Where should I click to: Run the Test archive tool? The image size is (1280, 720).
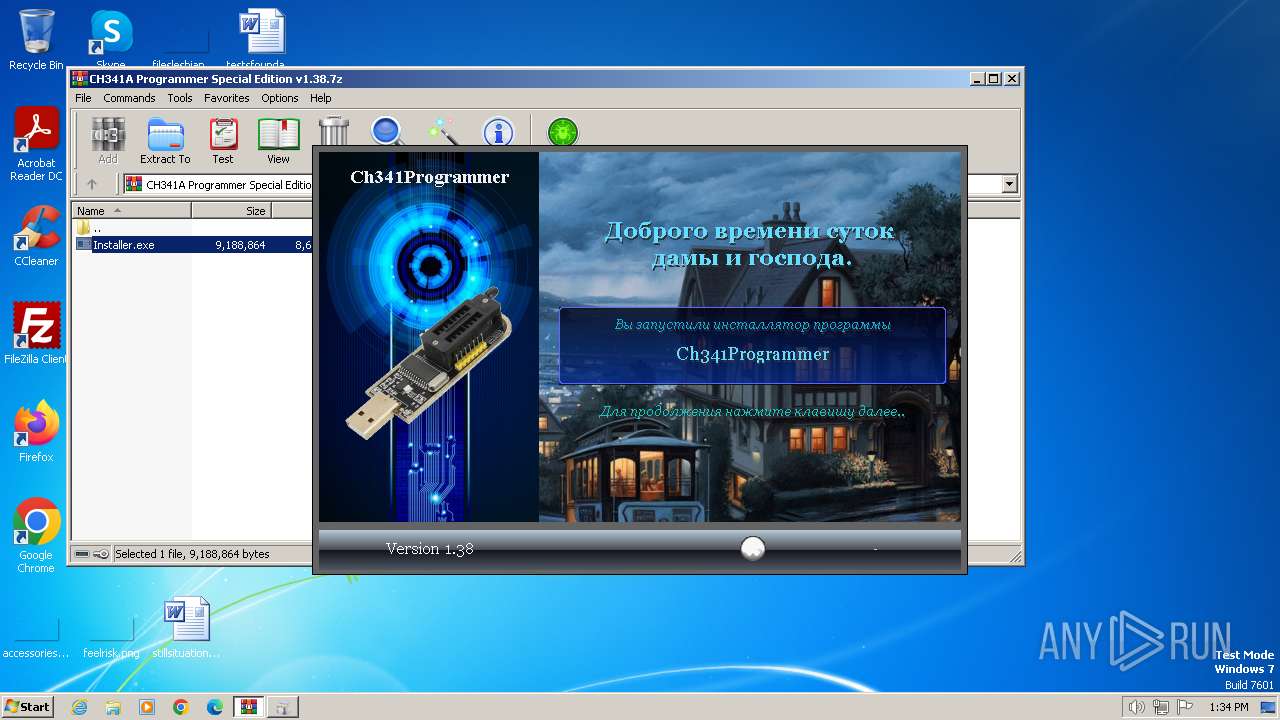223,140
